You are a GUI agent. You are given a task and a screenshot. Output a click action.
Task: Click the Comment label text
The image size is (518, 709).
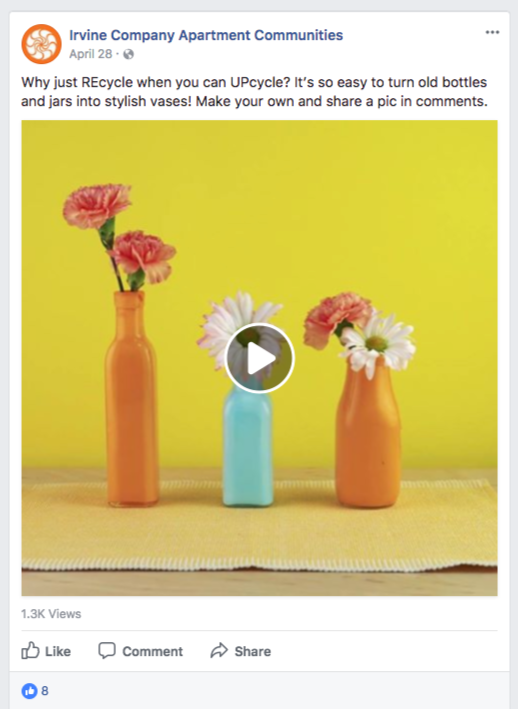[152, 651]
